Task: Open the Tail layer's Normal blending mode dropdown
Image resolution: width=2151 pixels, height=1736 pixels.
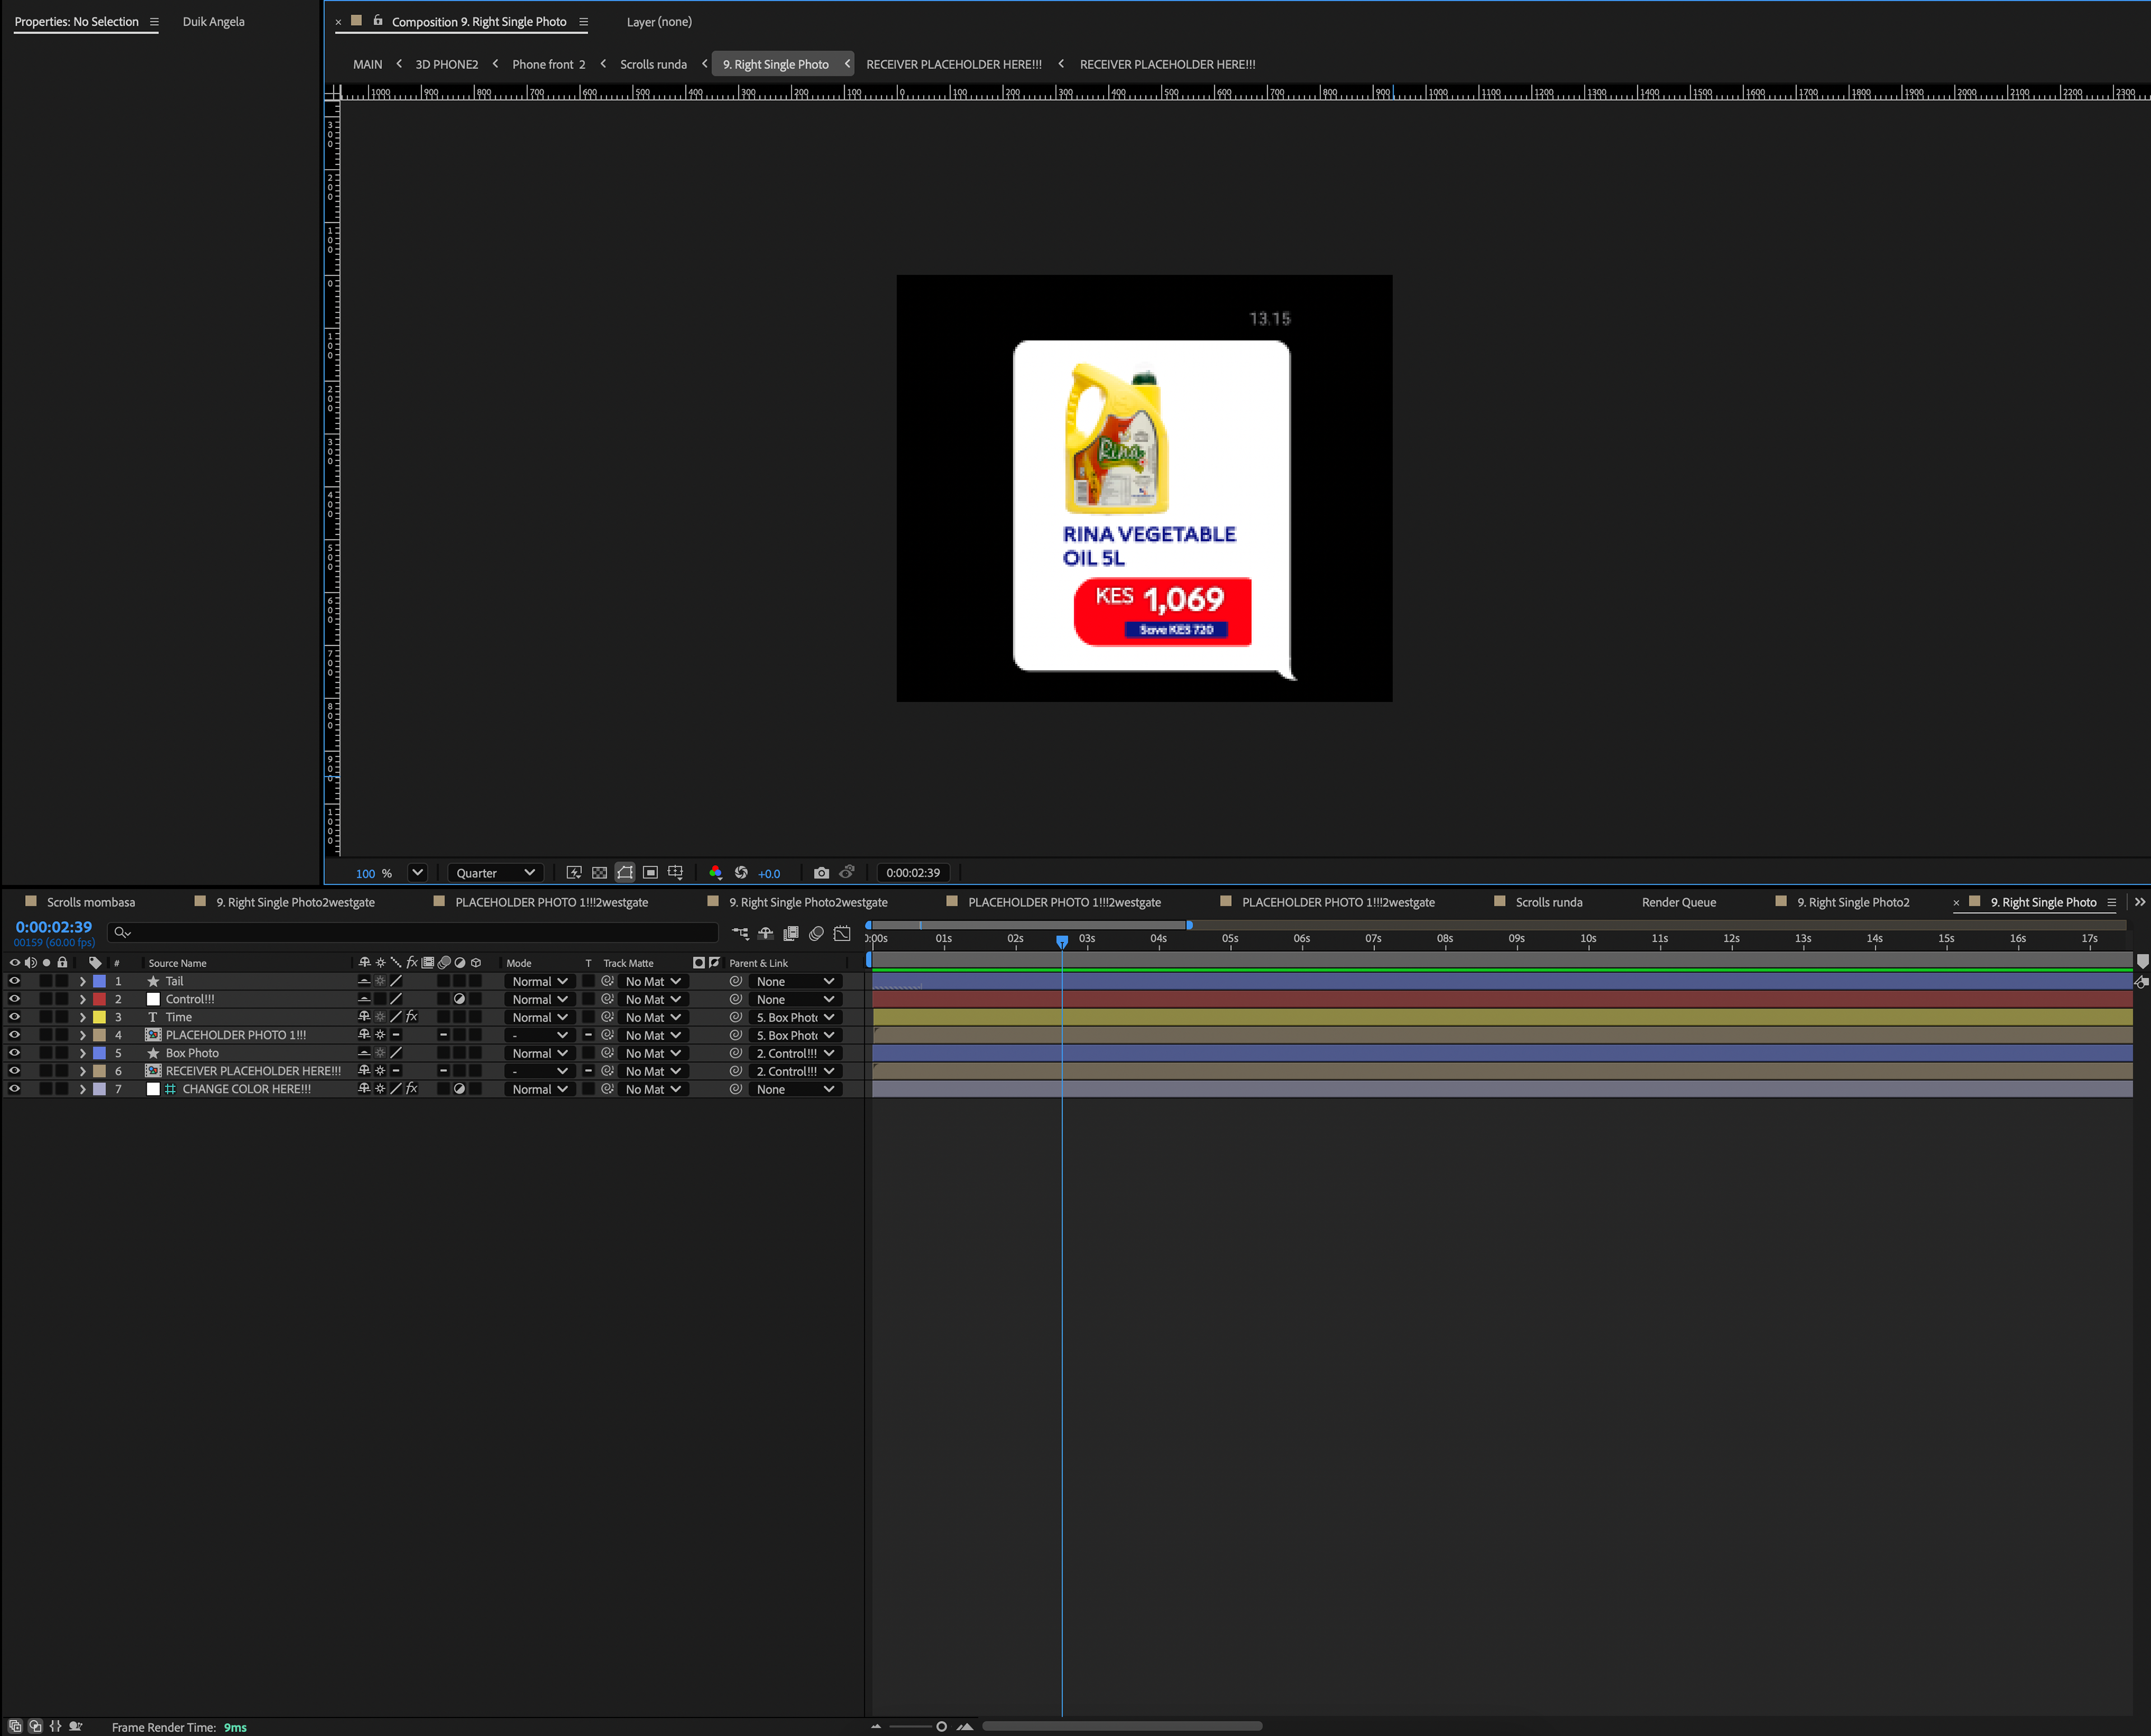Action: 540,981
